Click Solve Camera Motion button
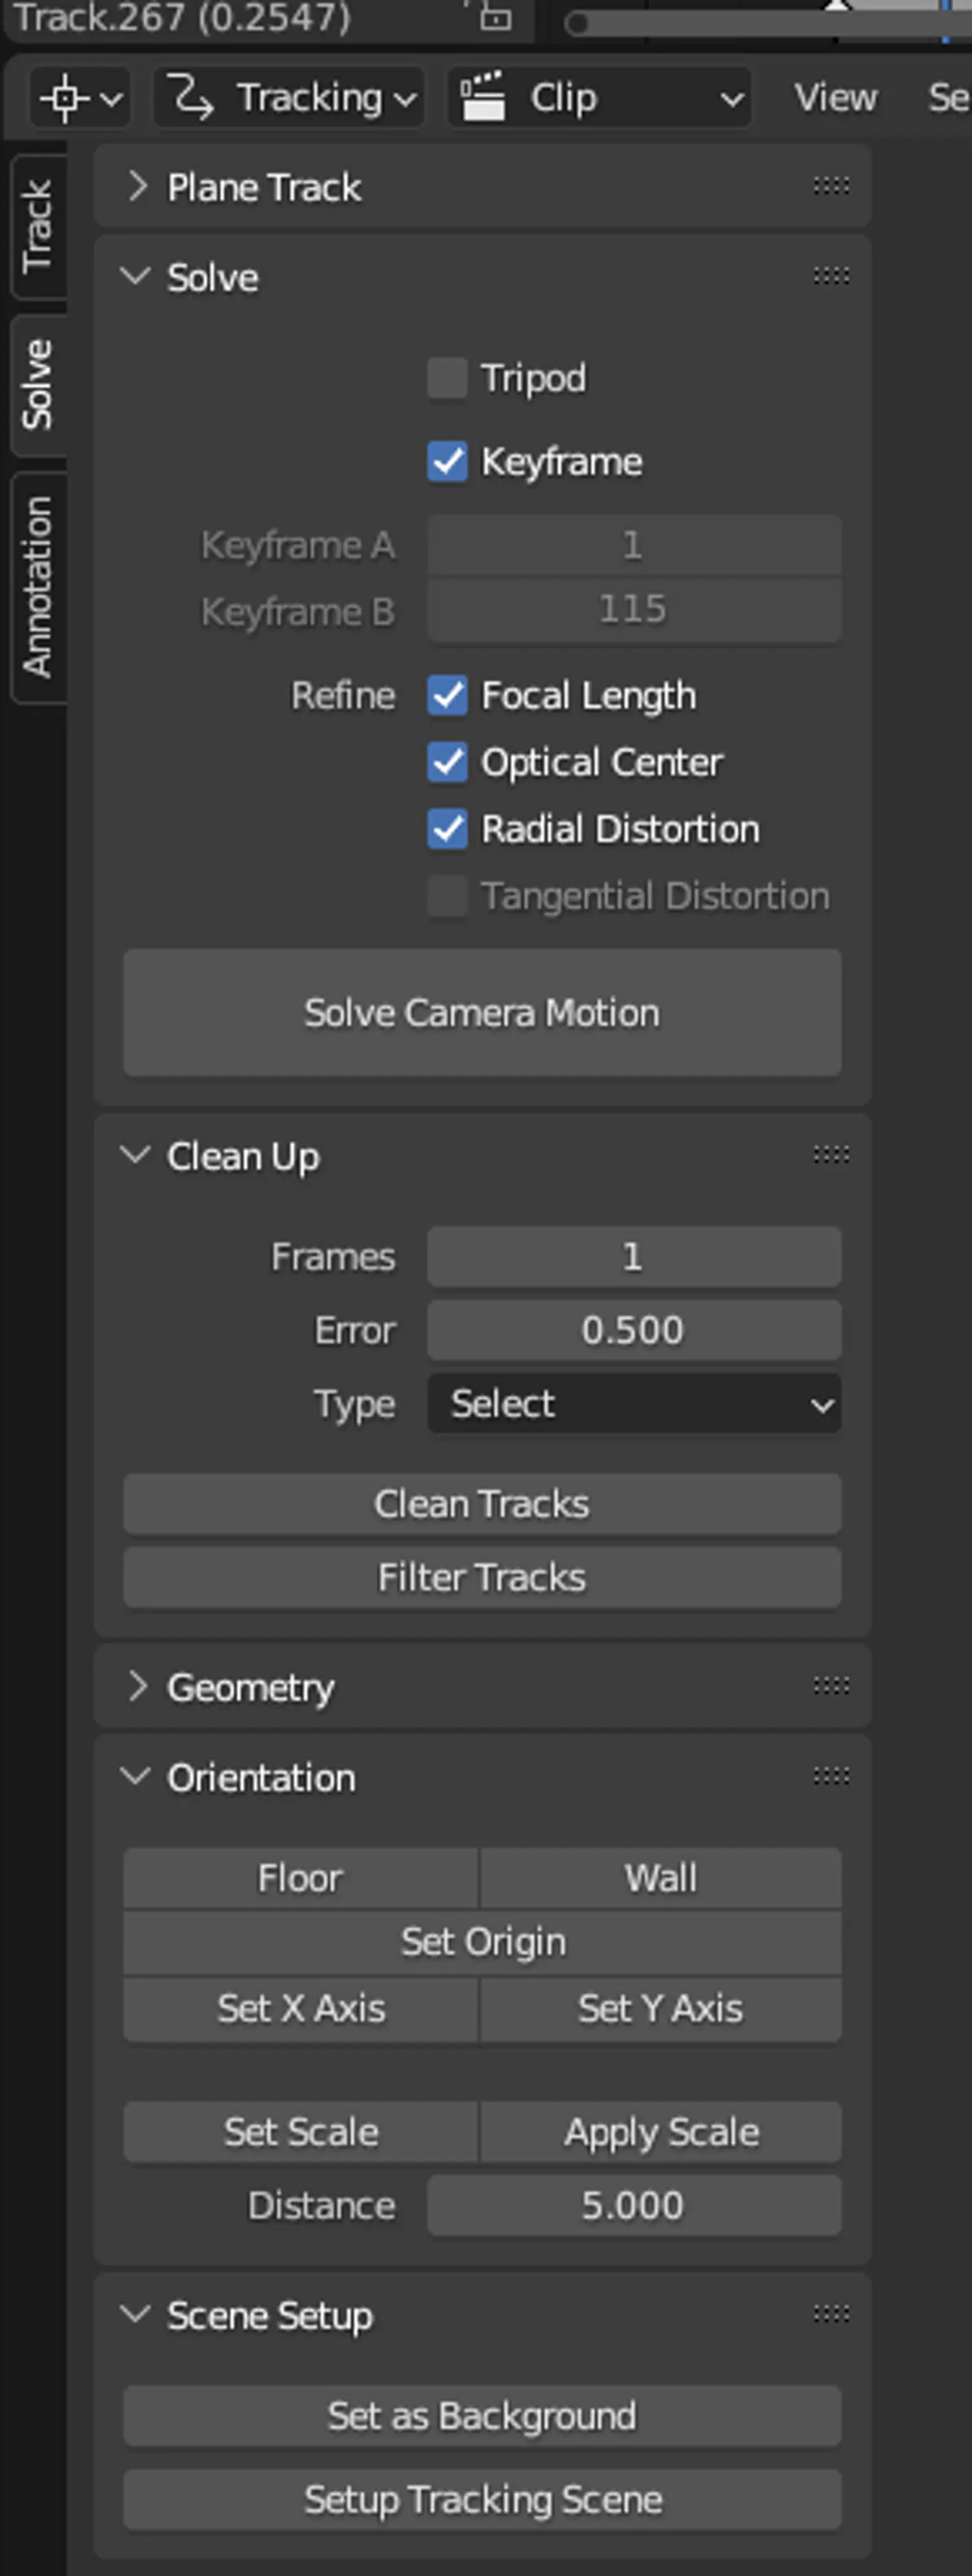Image resolution: width=972 pixels, height=2576 pixels. [482, 1013]
